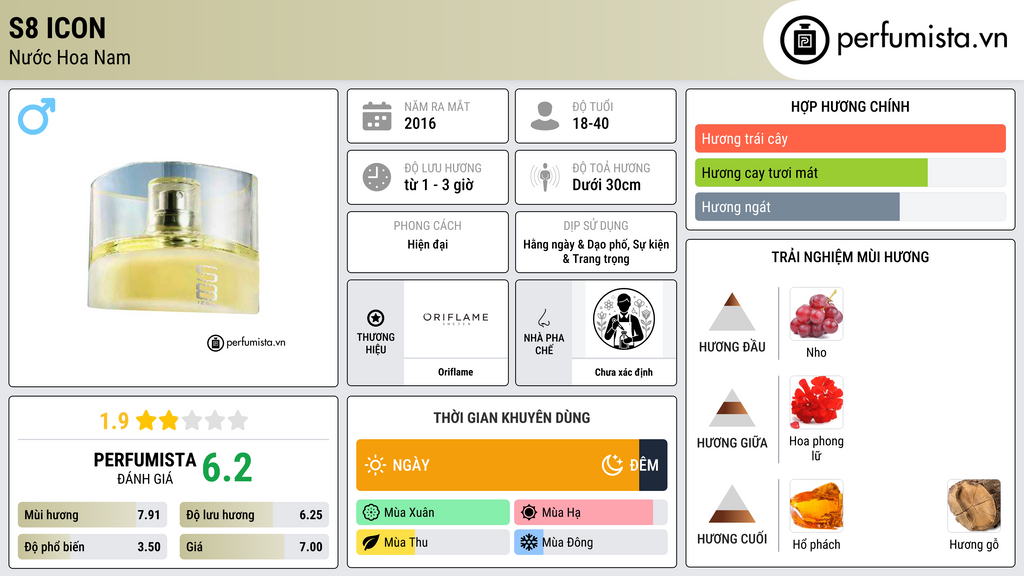Click the nose icon above Nhà pha chế

pyautogui.click(x=543, y=318)
